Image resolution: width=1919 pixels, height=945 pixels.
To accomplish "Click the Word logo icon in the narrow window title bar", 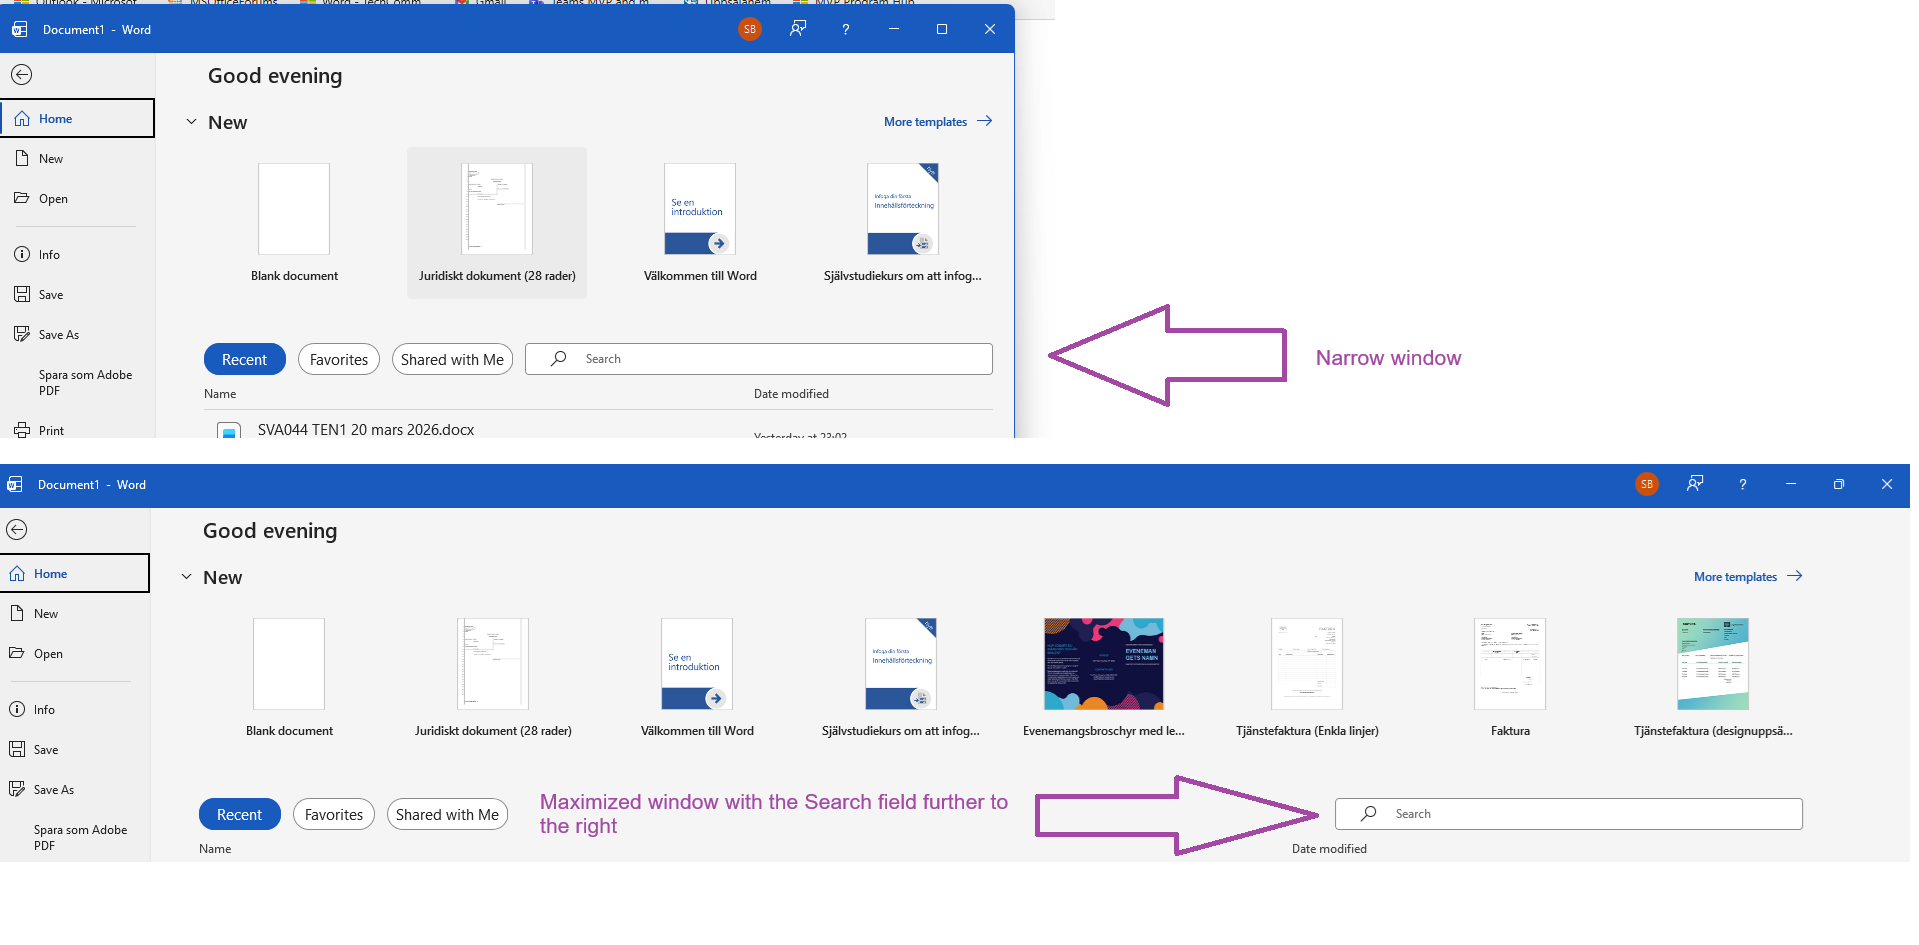I will pyautogui.click(x=19, y=30).
